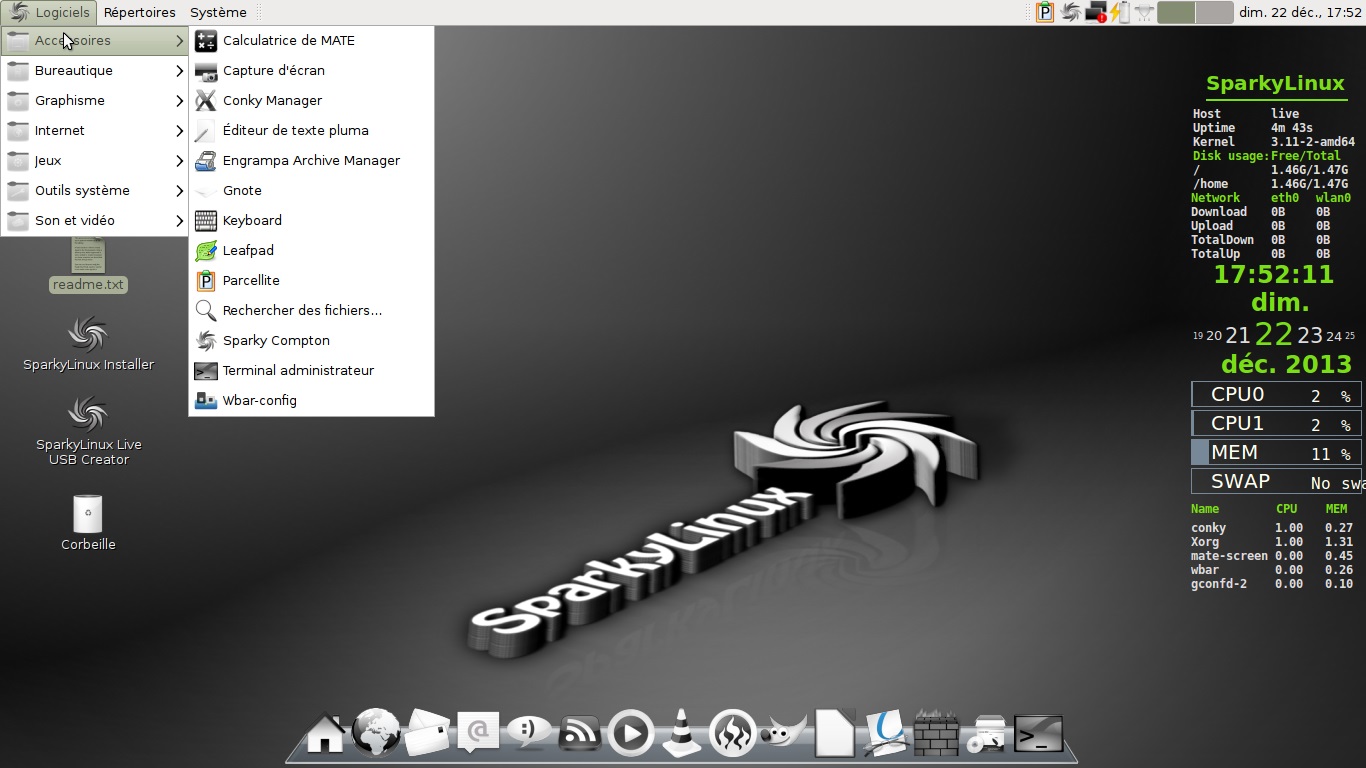
Task: Switch to the second gray workspace
Action: 1214,12
